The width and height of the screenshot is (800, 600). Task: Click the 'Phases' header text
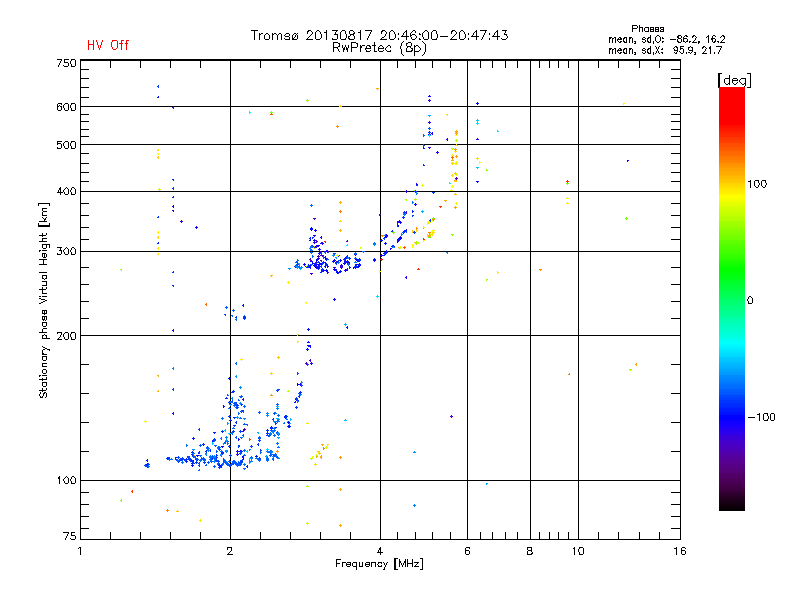coord(647,29)
